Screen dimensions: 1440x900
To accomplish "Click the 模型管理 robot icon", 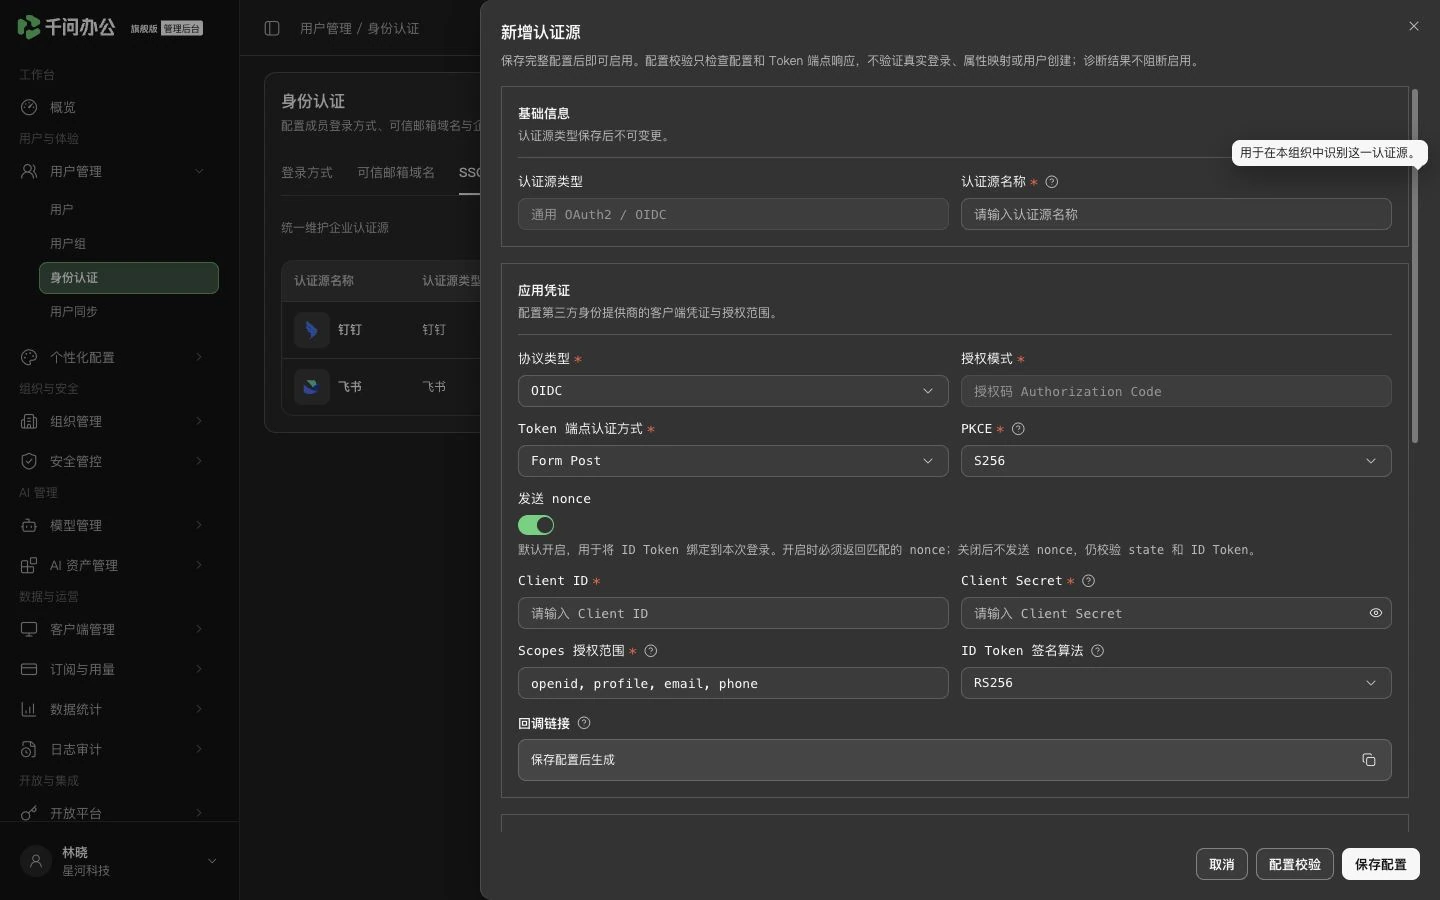I will 29,525.
